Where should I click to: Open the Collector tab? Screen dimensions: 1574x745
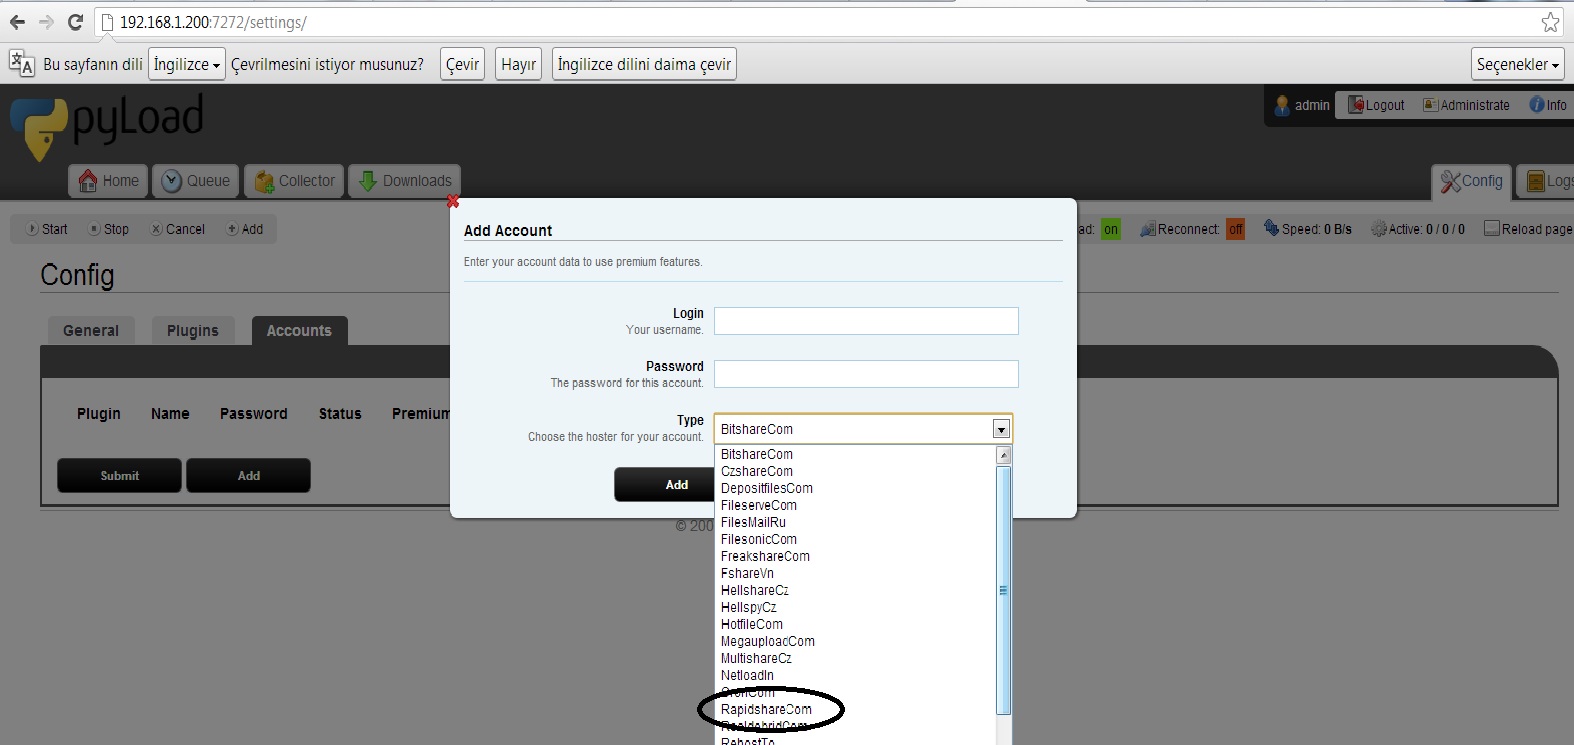point(294,181)
